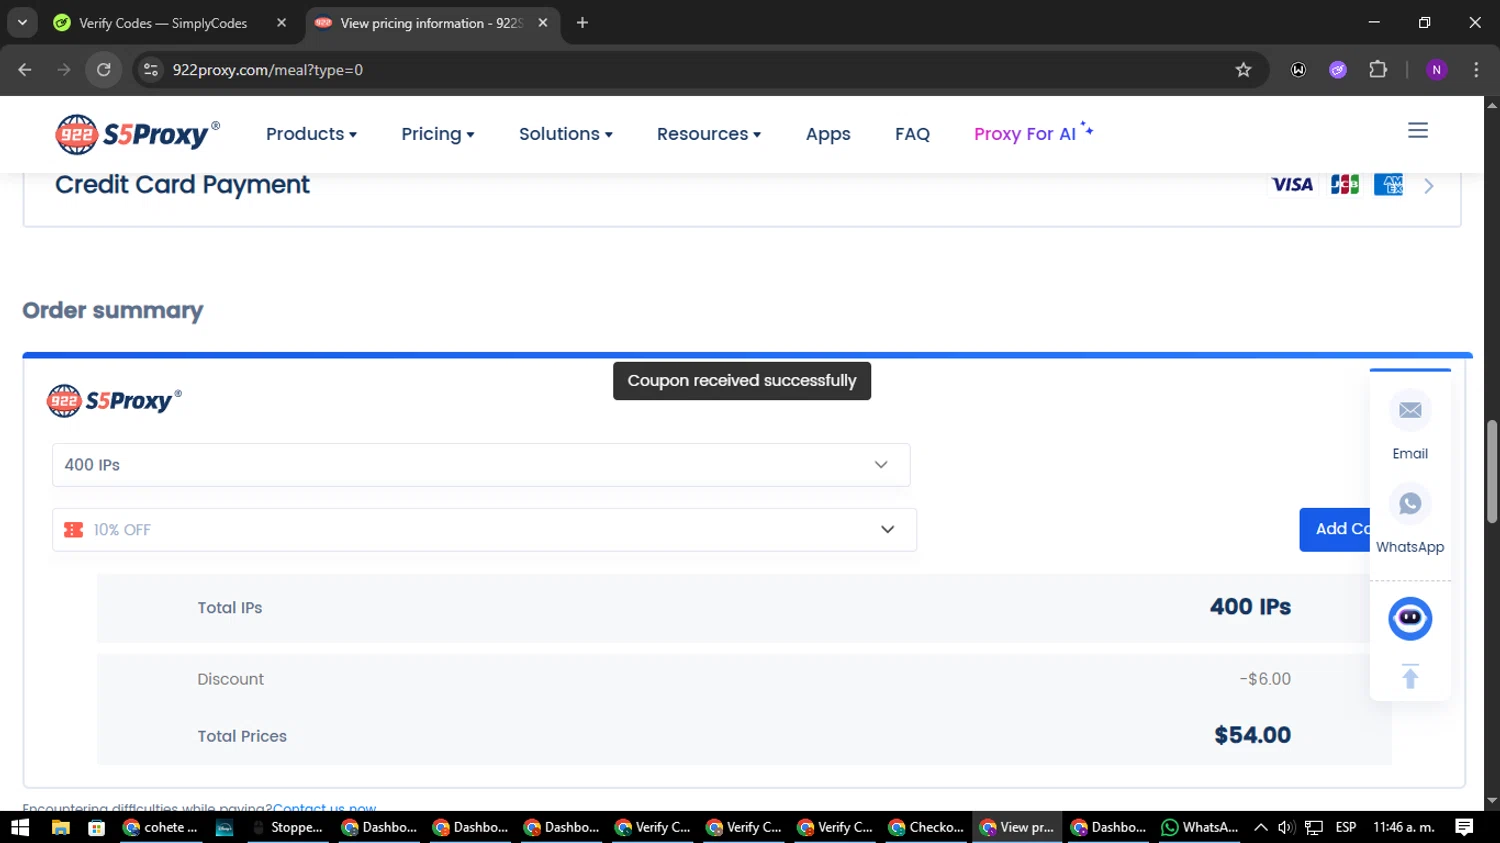This screenshot has width=1500, height=843.
Task: Open the hamburger menu icon
Action: (1418, 131)
